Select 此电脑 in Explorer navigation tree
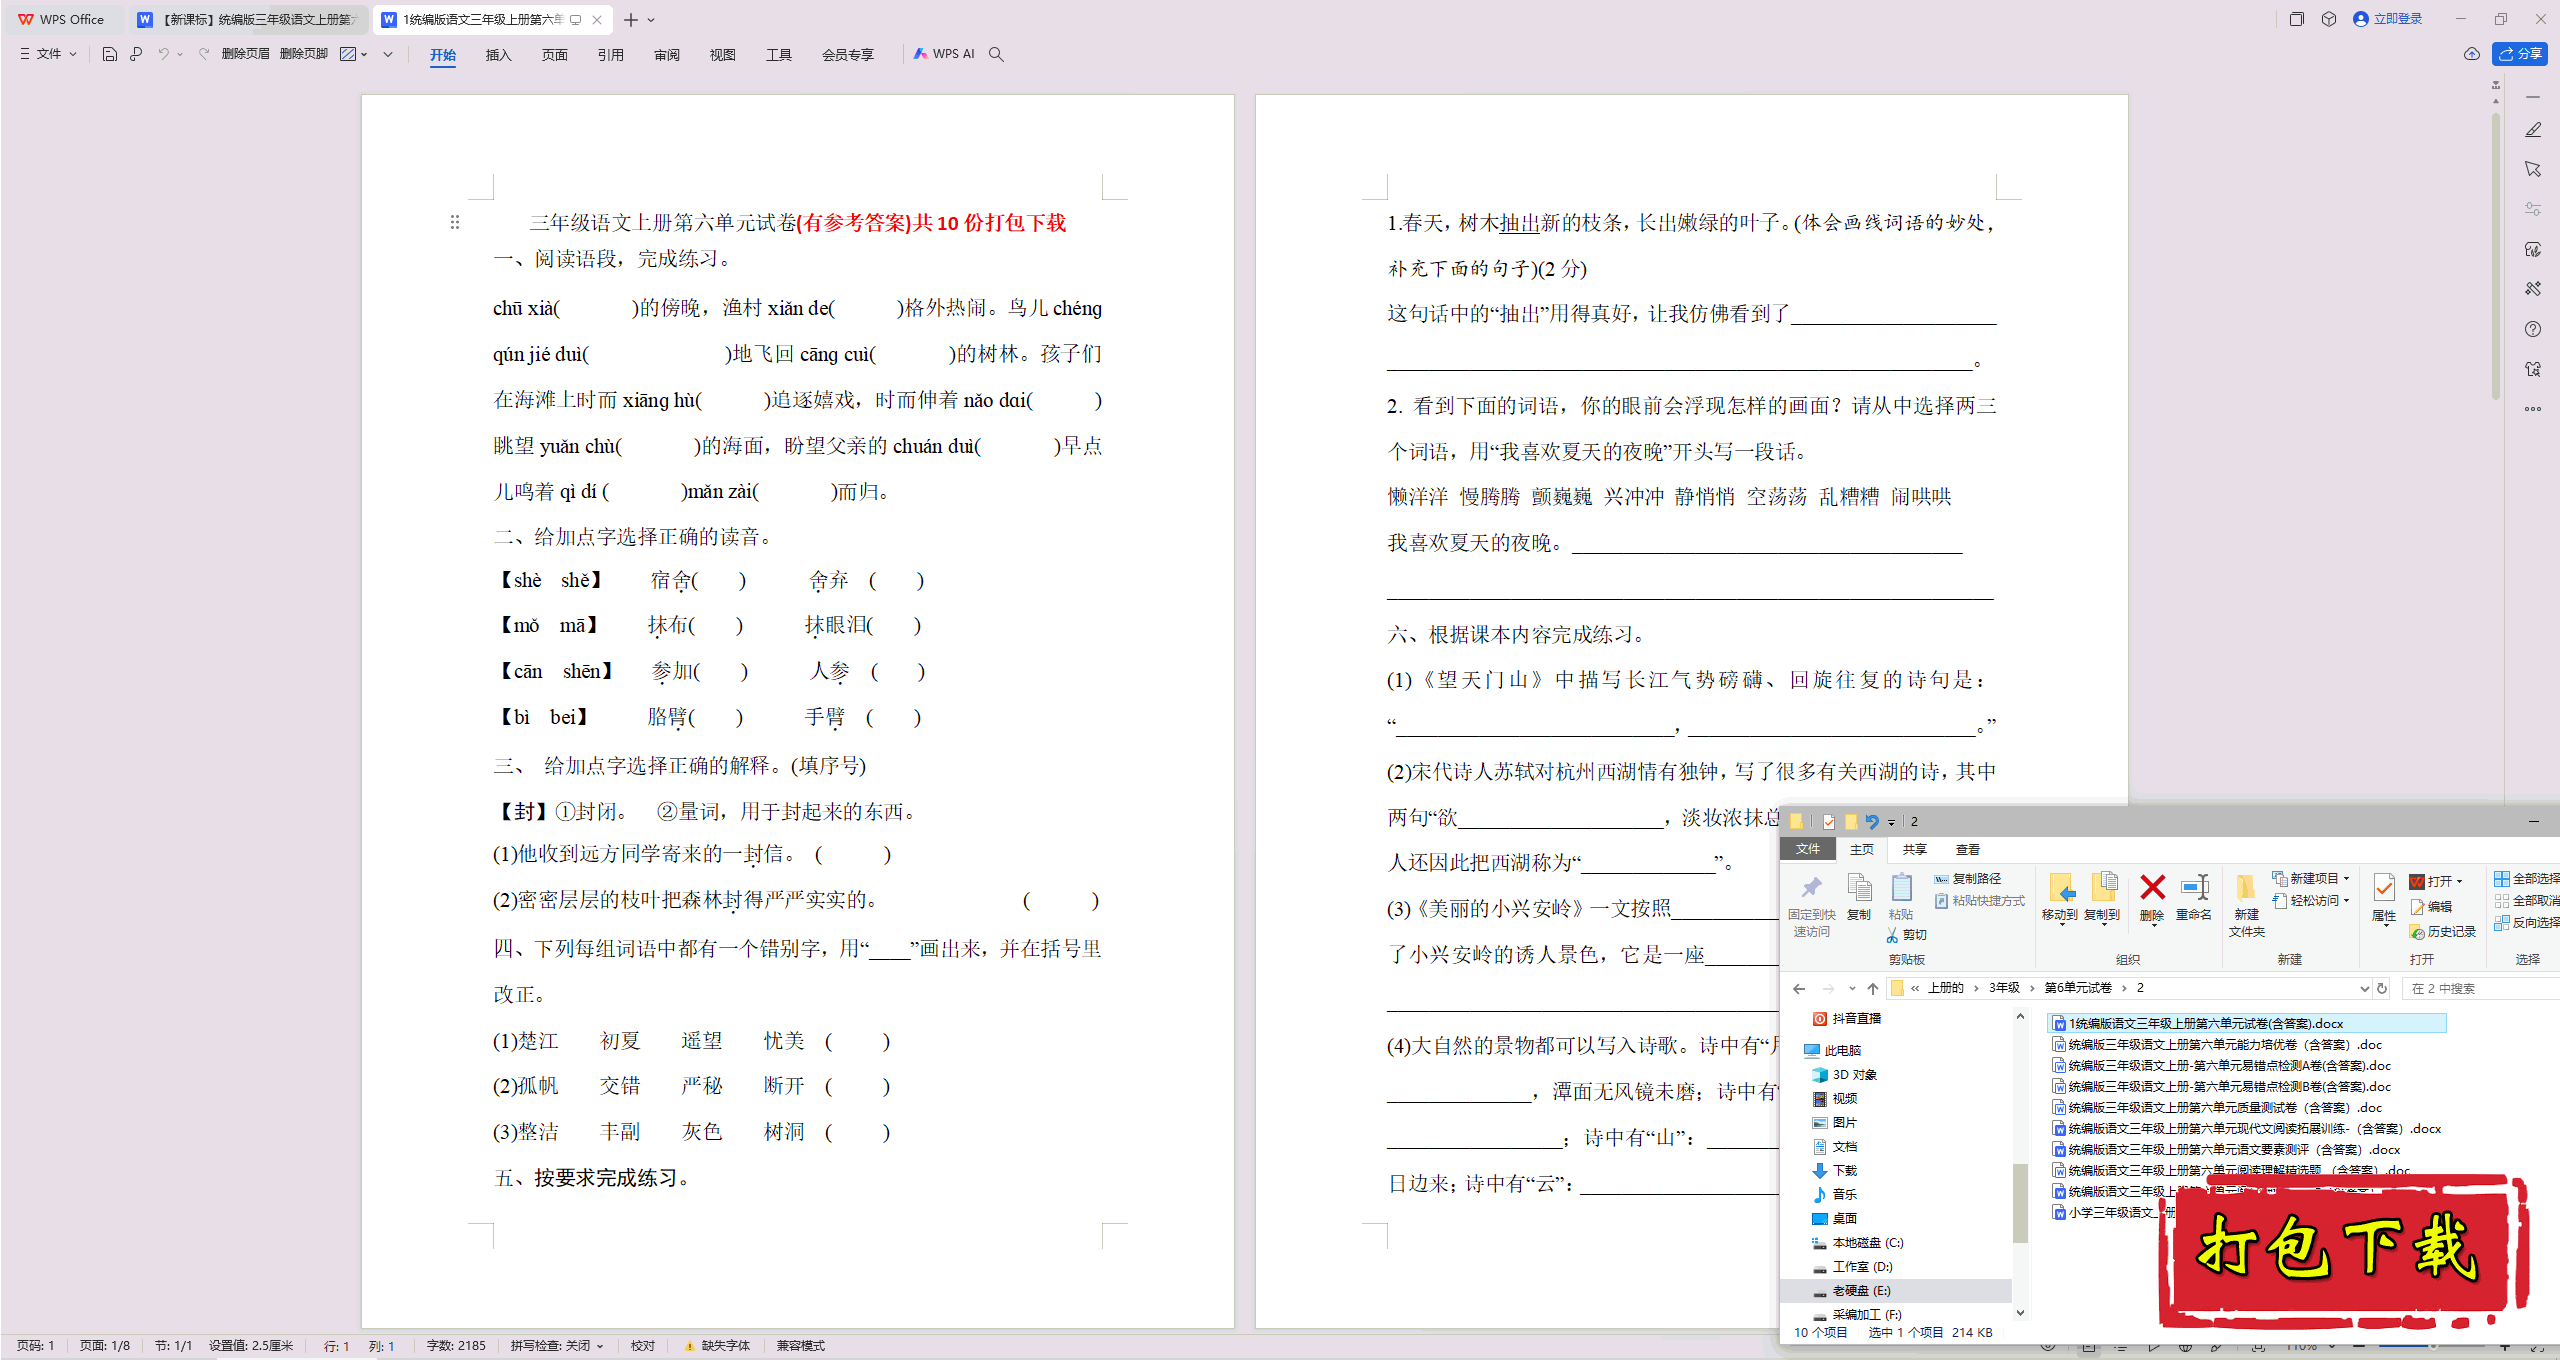Viewport: 2560px width, 1360px height. pyautogui.click(x=1833, y=1050)
